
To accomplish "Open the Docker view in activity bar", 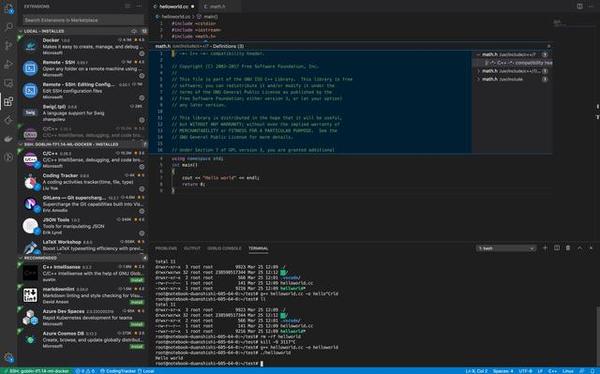I will (x=8, y=139).
